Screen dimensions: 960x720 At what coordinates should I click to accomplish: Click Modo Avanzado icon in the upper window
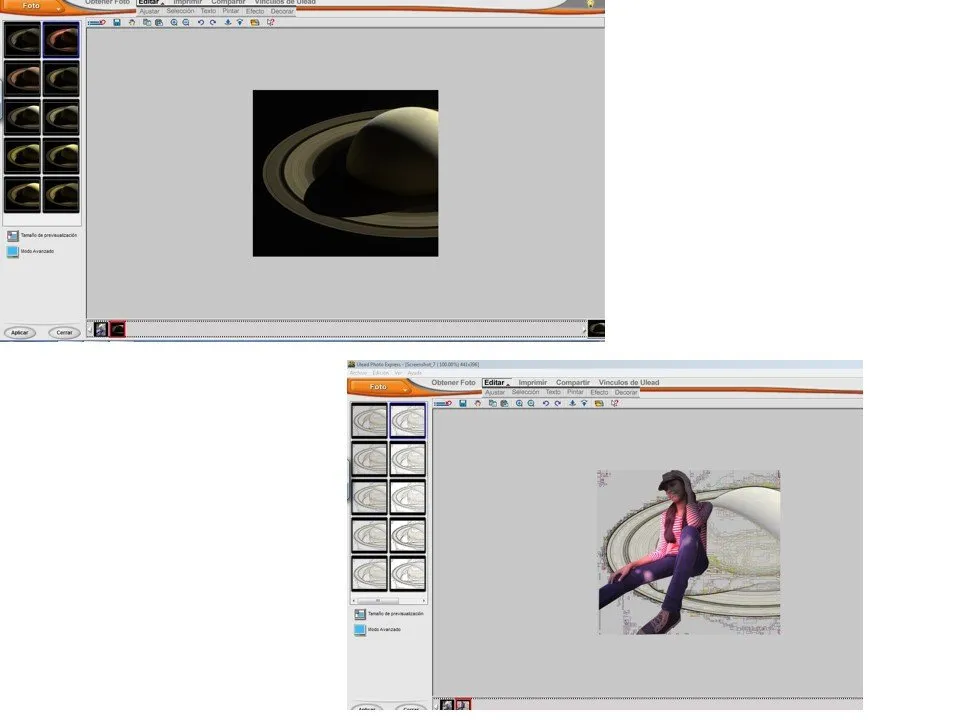pyautogui.click(x=13, y=252)
